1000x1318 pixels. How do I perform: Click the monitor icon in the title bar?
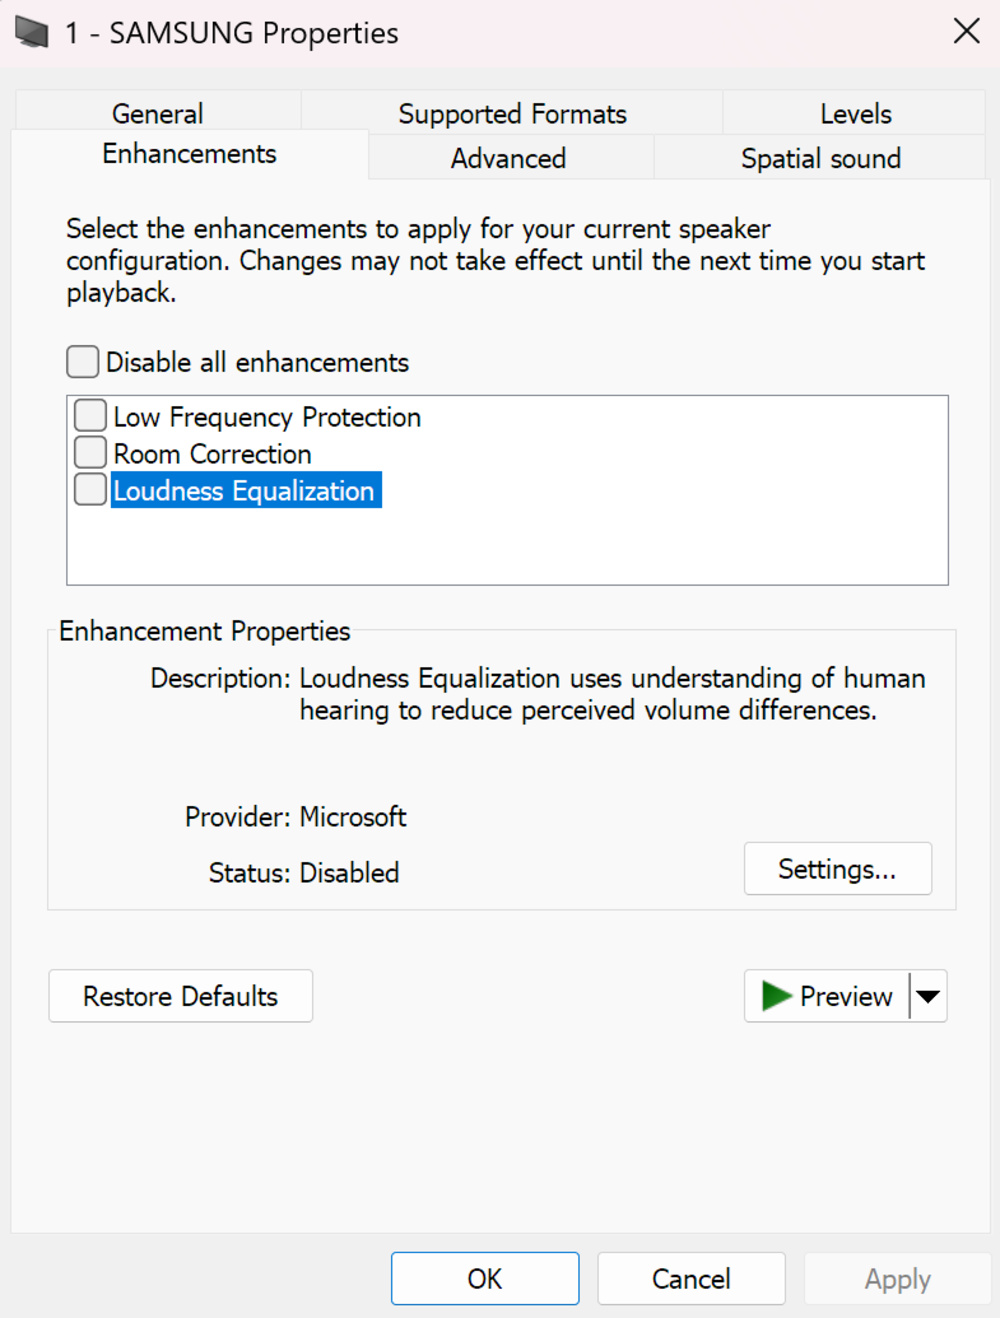pyautogui.click(x=30, y=32)
